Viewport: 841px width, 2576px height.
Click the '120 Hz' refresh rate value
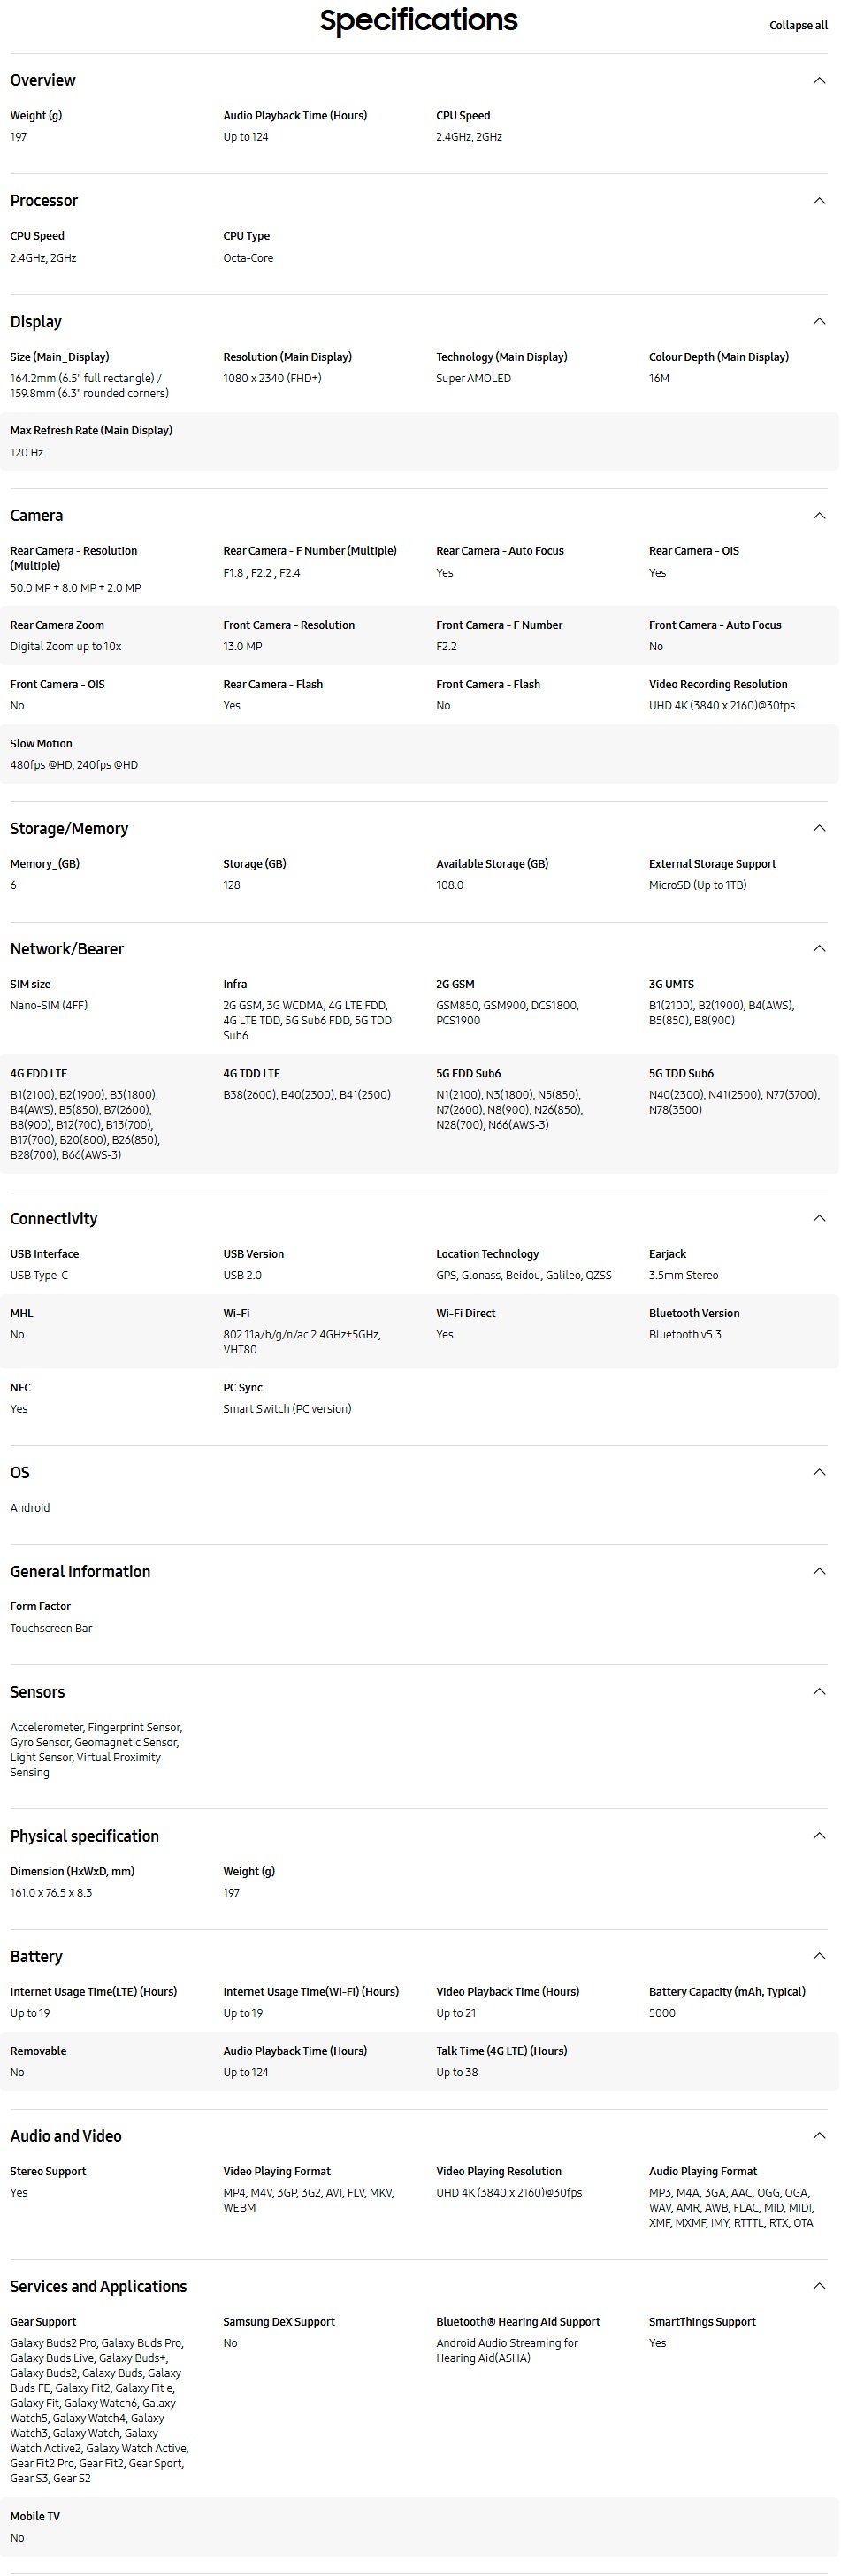pyautogui.click(x=27, y=453)
